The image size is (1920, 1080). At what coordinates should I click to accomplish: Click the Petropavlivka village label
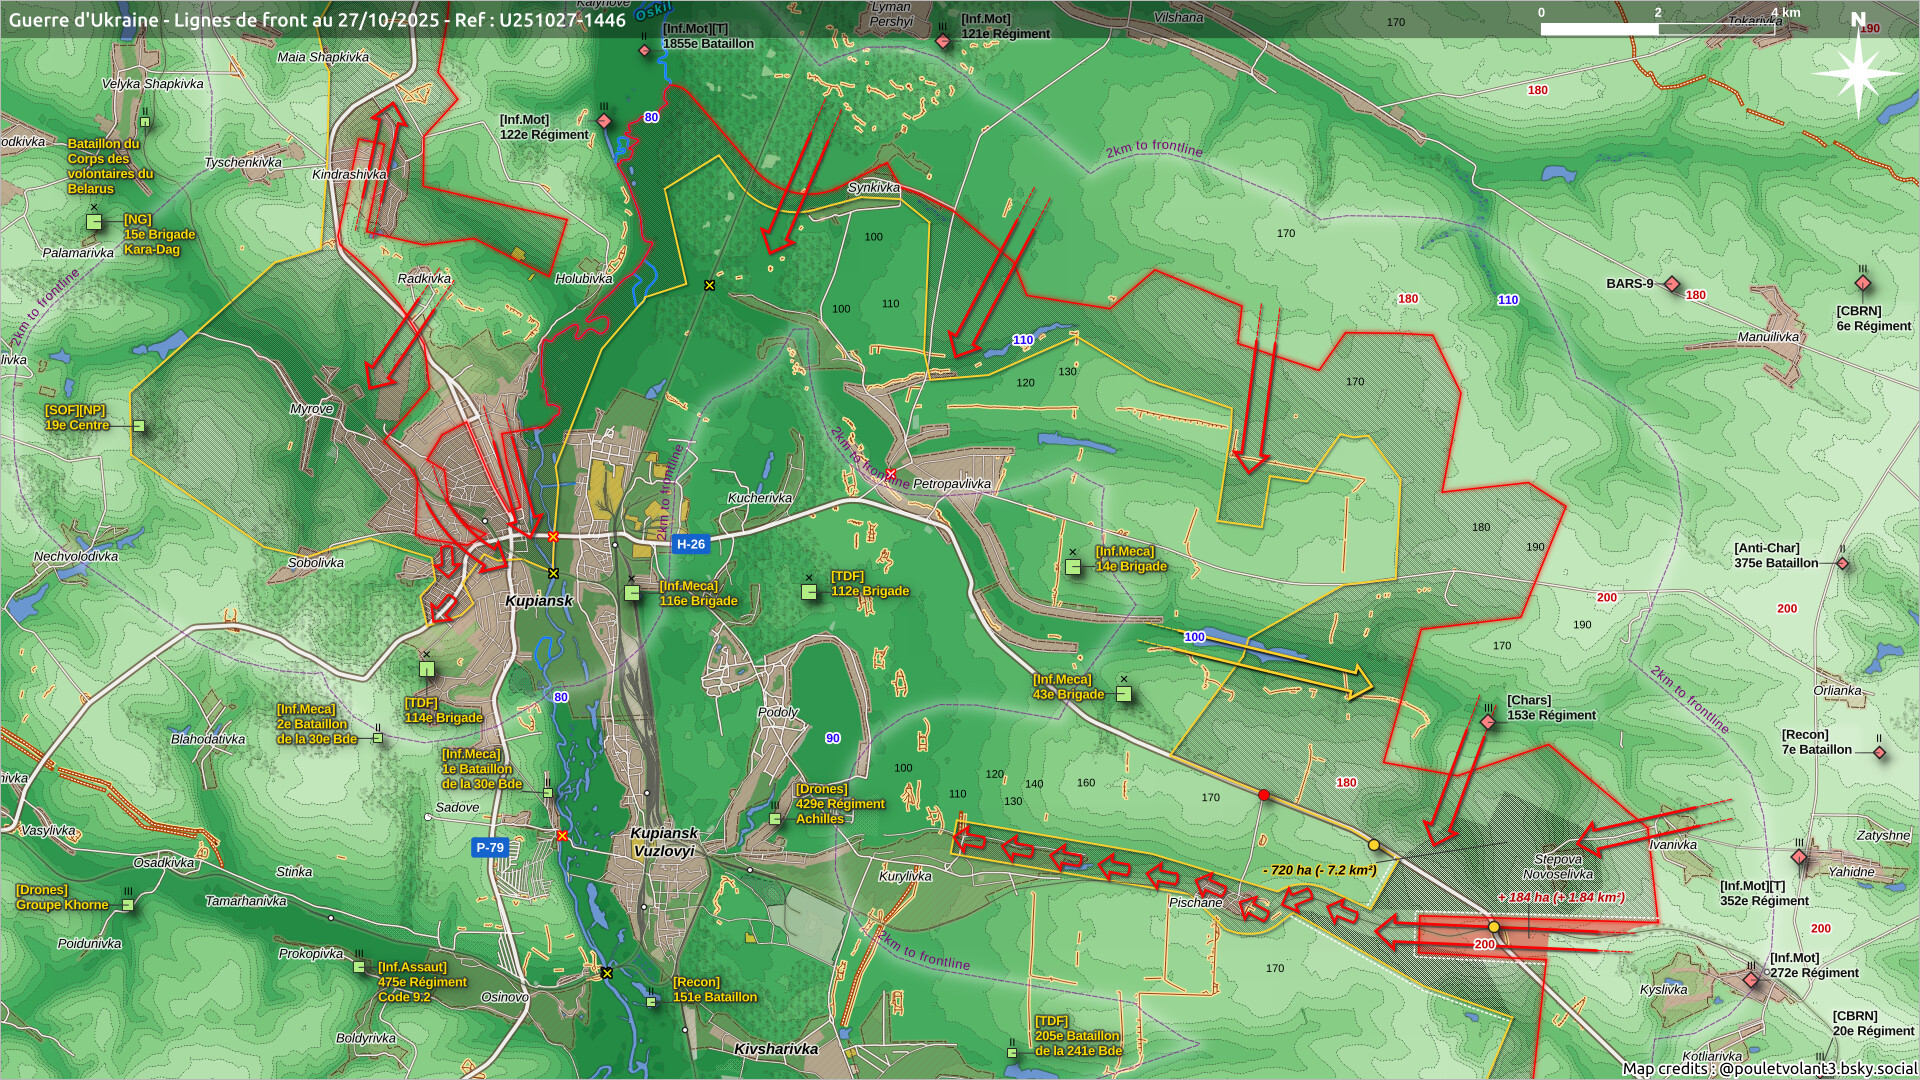[x=951, y=484]
